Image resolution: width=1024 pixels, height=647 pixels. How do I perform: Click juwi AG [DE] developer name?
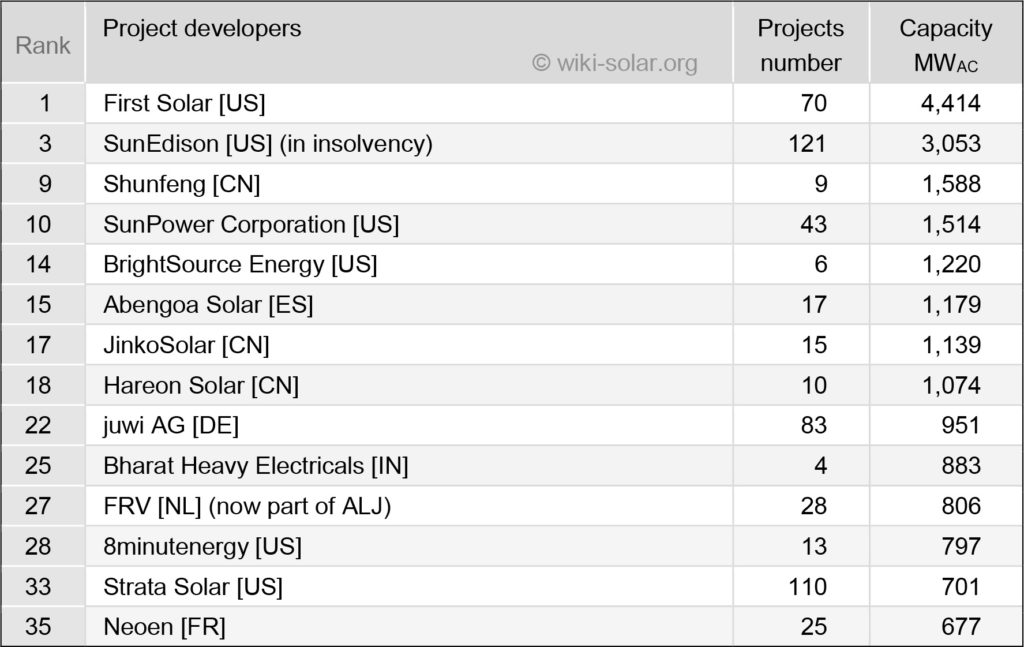[x=171, y=425]
